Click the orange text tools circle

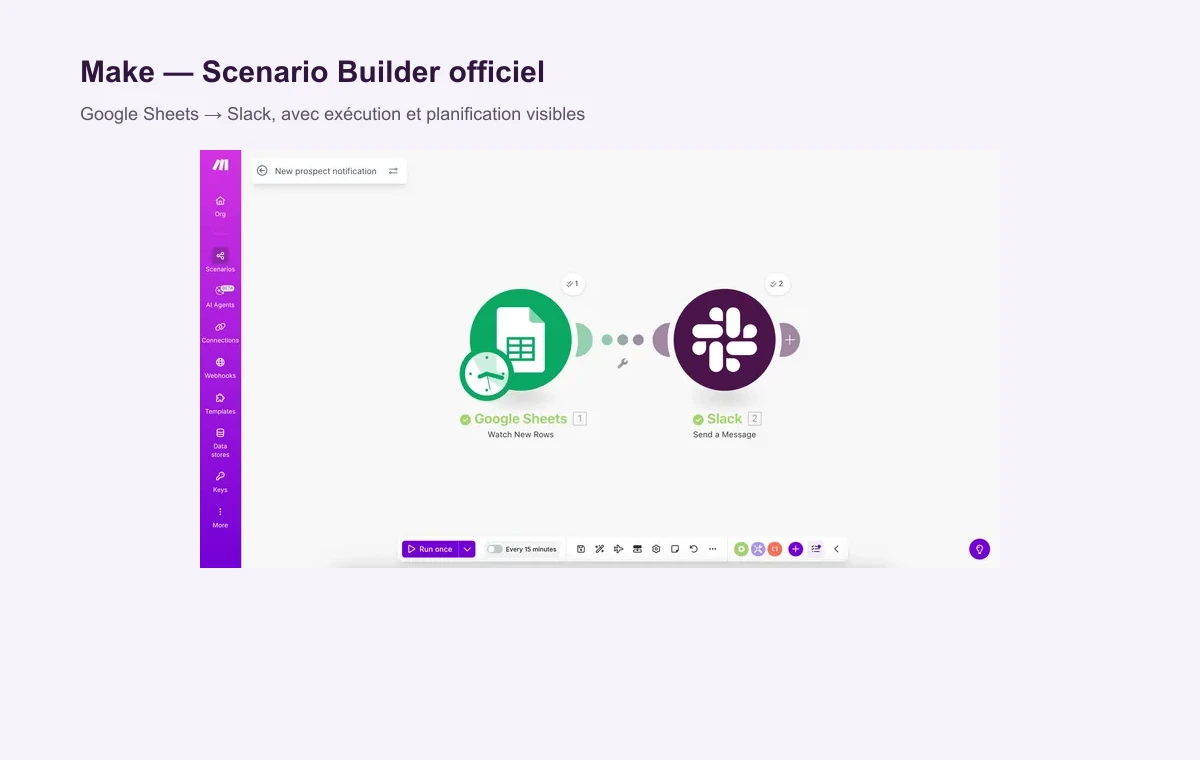click(x=775, y=549)
